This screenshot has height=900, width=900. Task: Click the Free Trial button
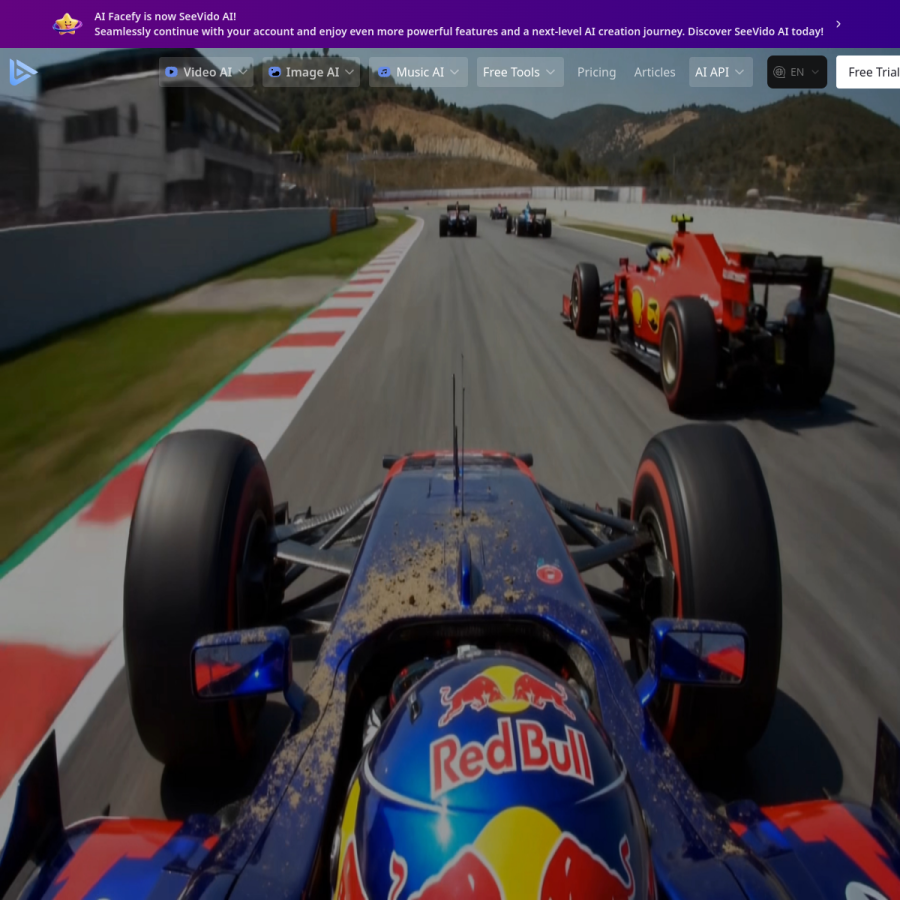(868, 72)
